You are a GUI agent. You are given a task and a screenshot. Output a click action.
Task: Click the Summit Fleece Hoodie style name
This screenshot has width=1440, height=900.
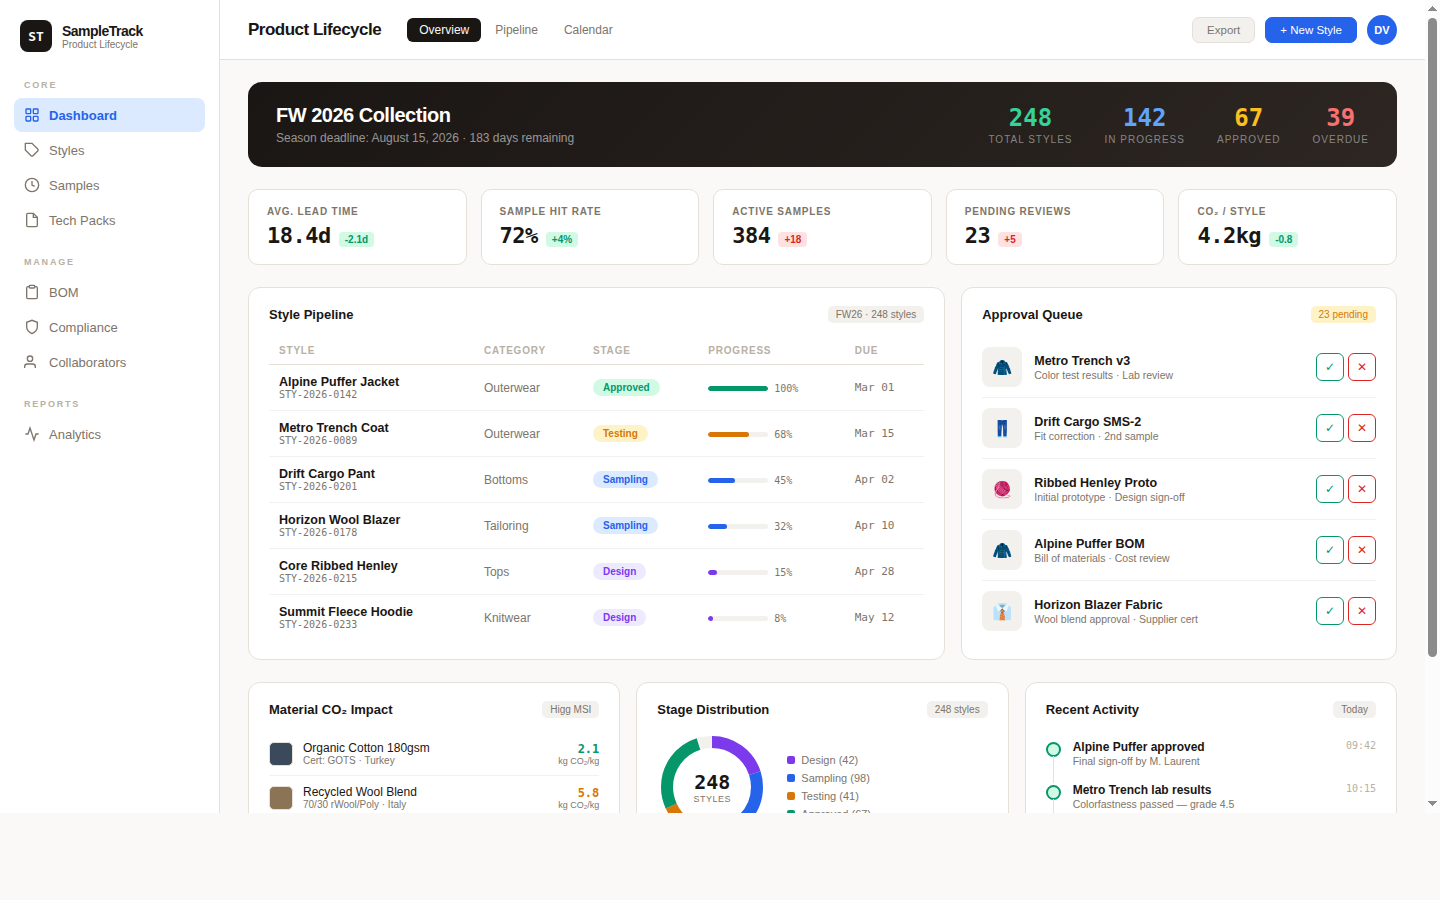(x=346, y=612)
